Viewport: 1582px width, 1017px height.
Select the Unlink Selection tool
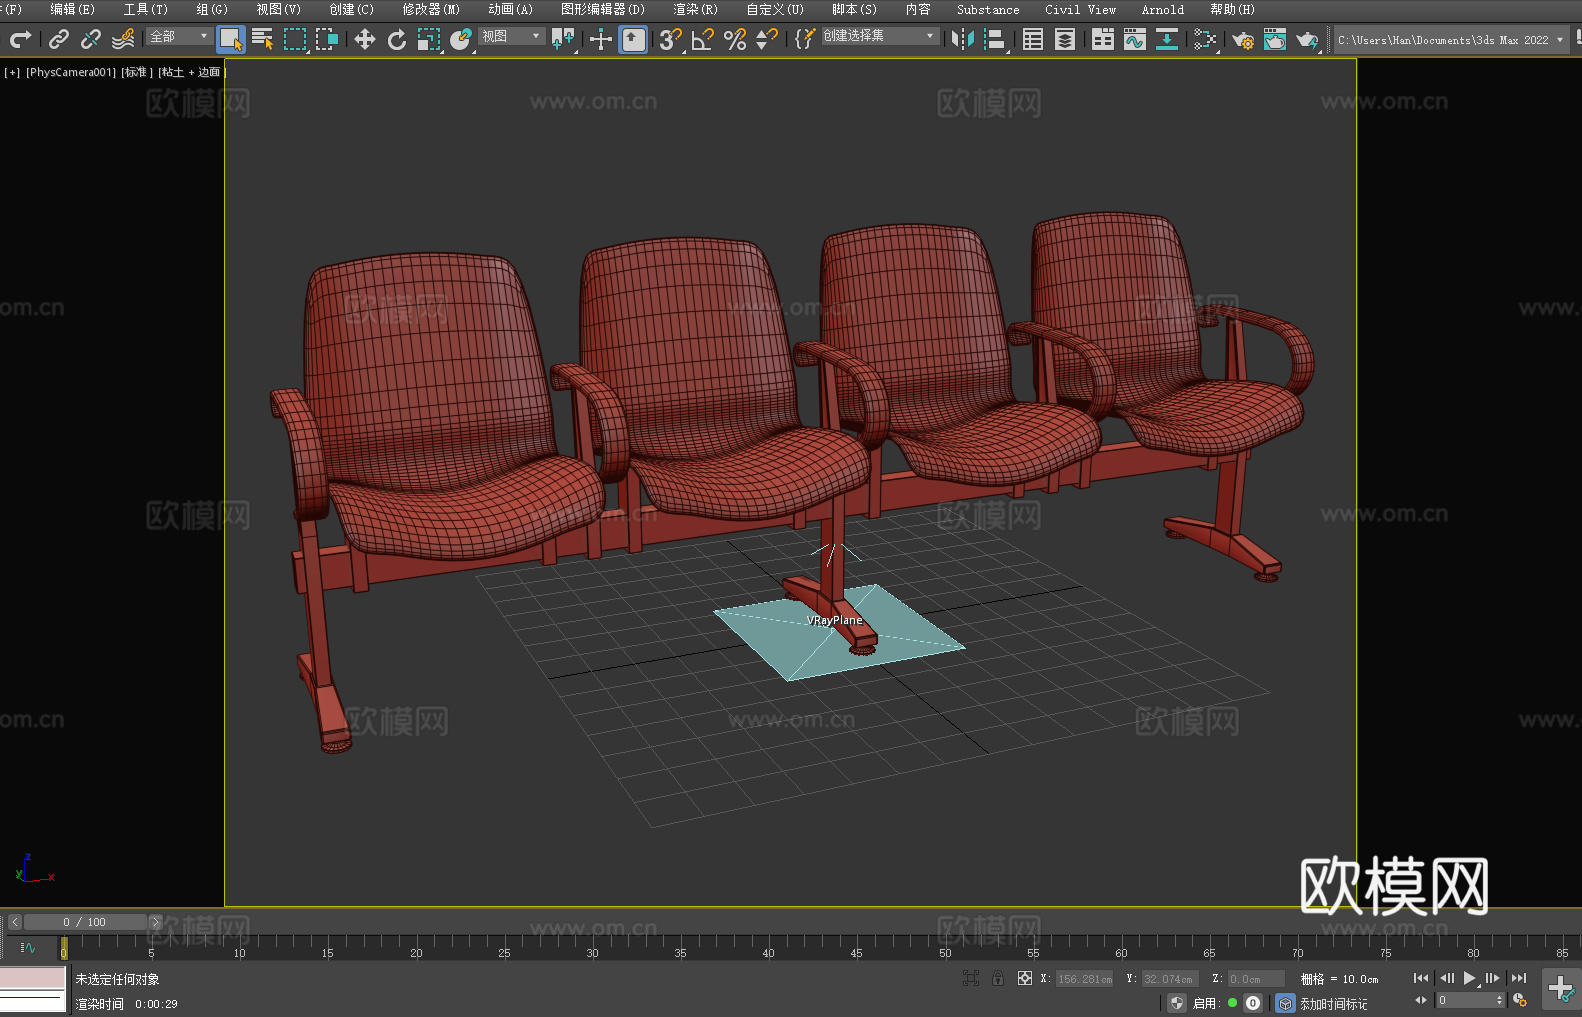[x=91, y=39]
